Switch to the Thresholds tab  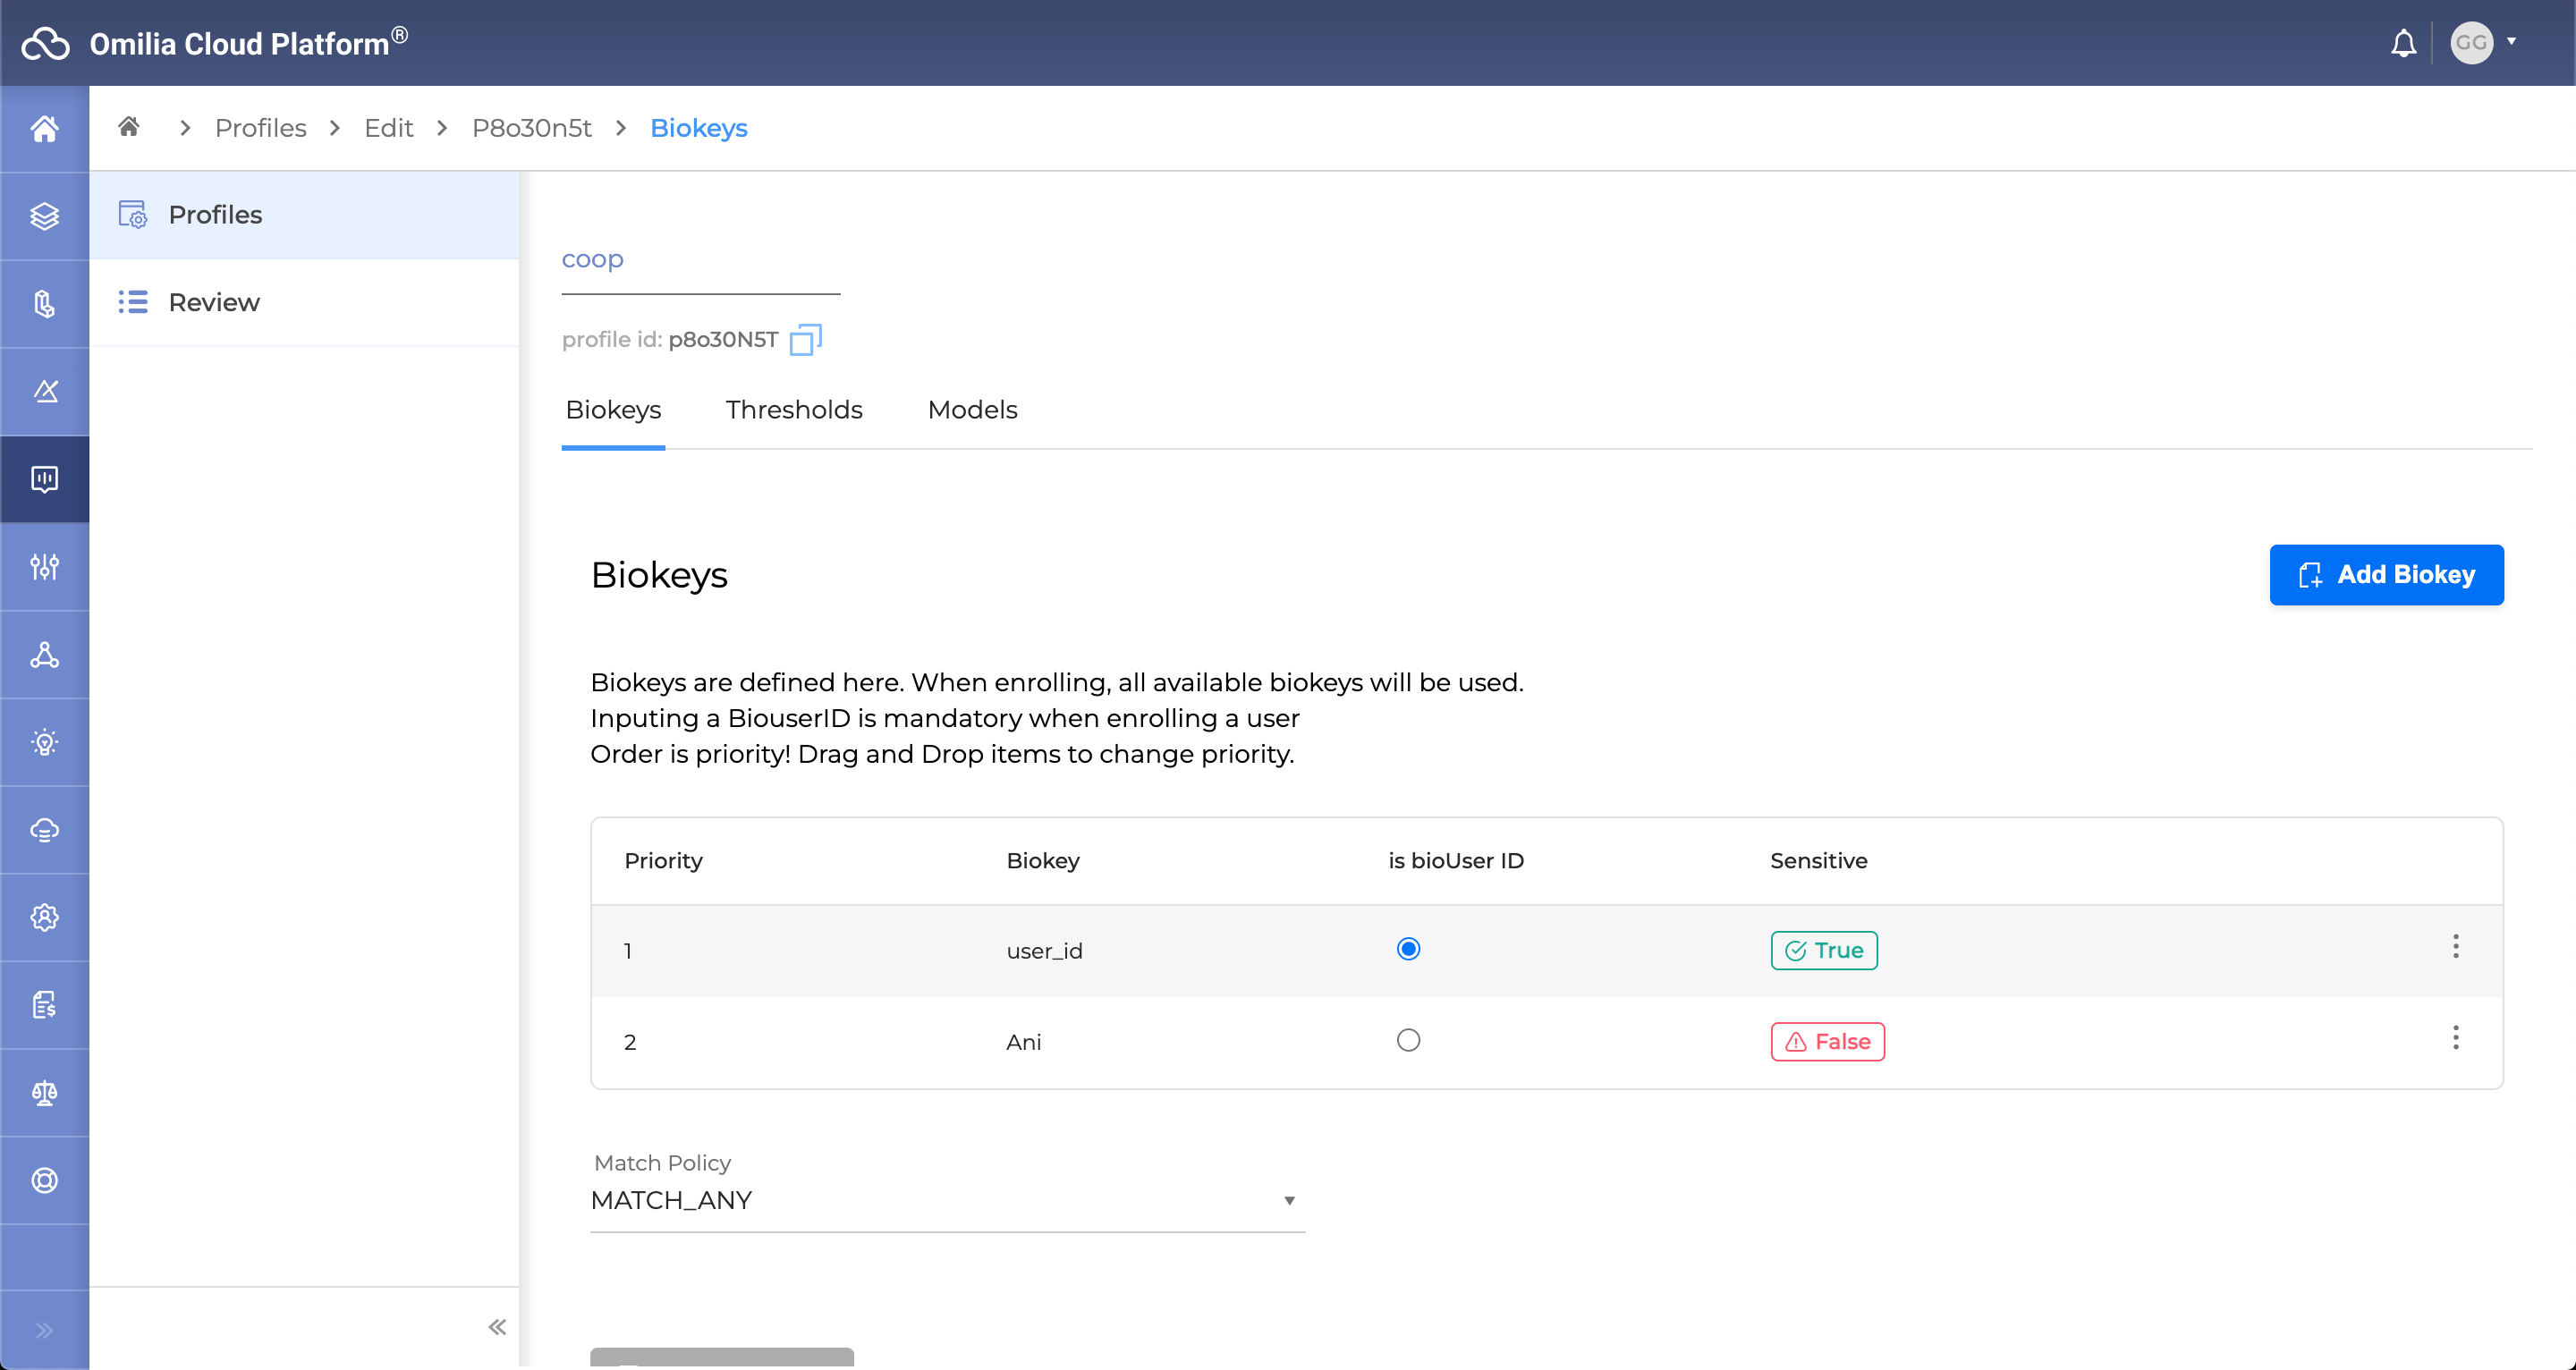793,410
